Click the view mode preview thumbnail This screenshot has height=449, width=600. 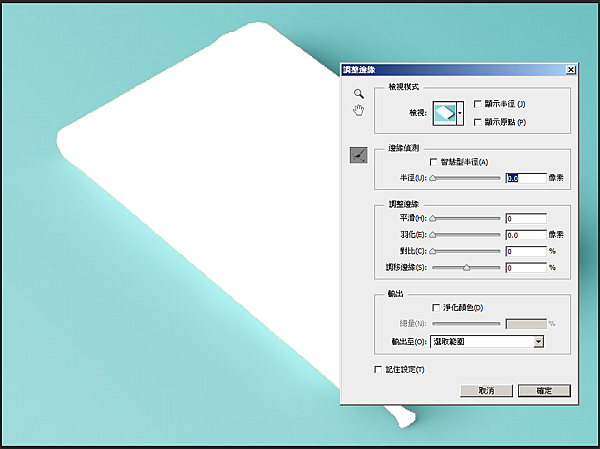(445, 113)
